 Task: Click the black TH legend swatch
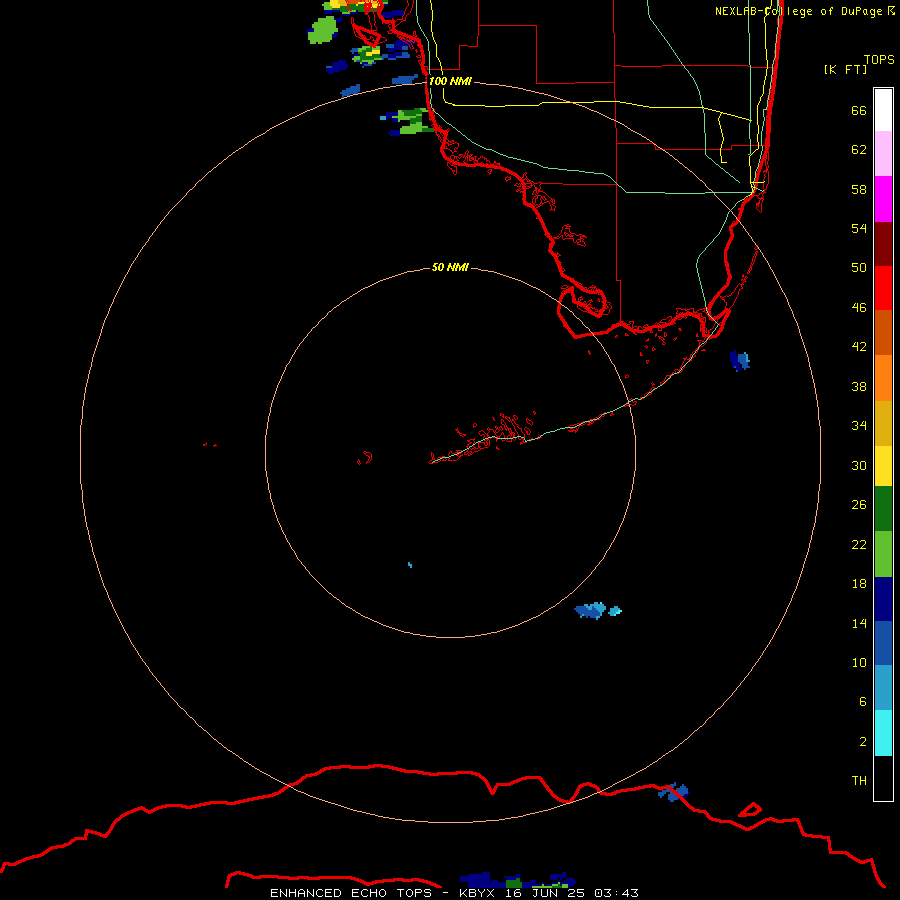click(x=883, y=778)
